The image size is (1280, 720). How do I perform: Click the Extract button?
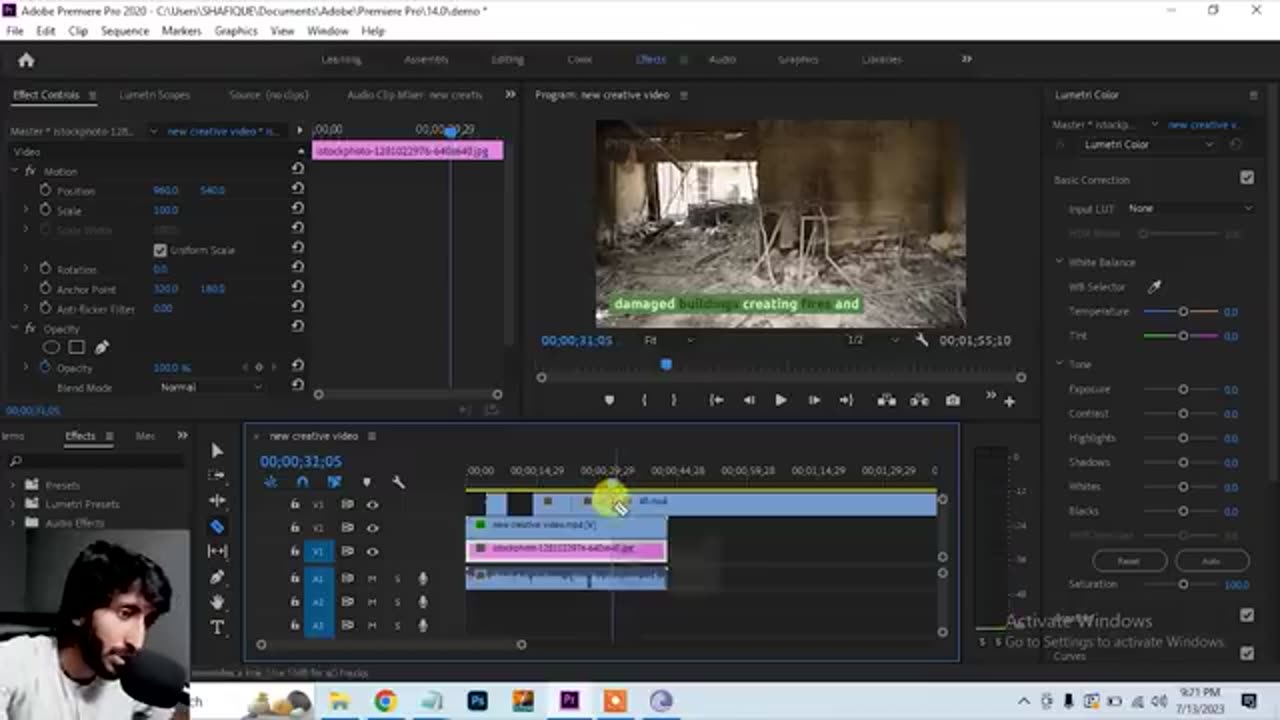(x=919, y=400)
